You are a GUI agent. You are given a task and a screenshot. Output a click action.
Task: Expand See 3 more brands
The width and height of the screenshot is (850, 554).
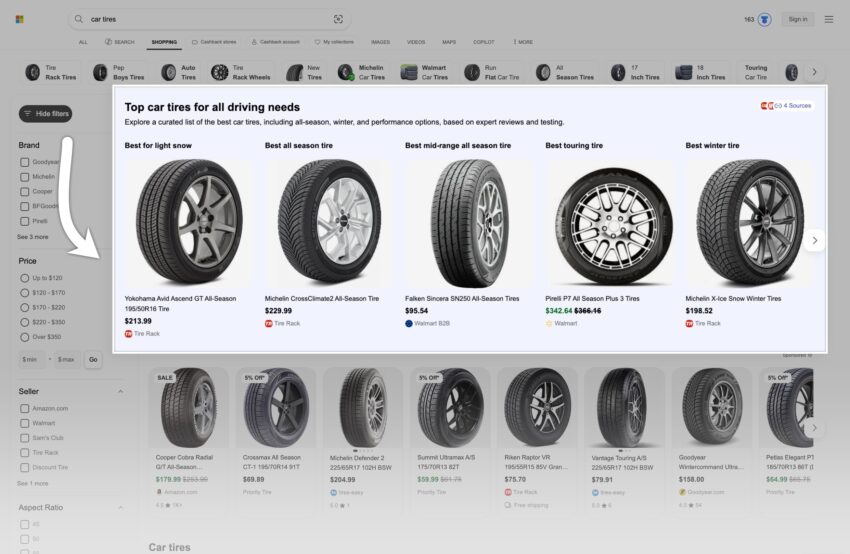click(x=33, y=237)
